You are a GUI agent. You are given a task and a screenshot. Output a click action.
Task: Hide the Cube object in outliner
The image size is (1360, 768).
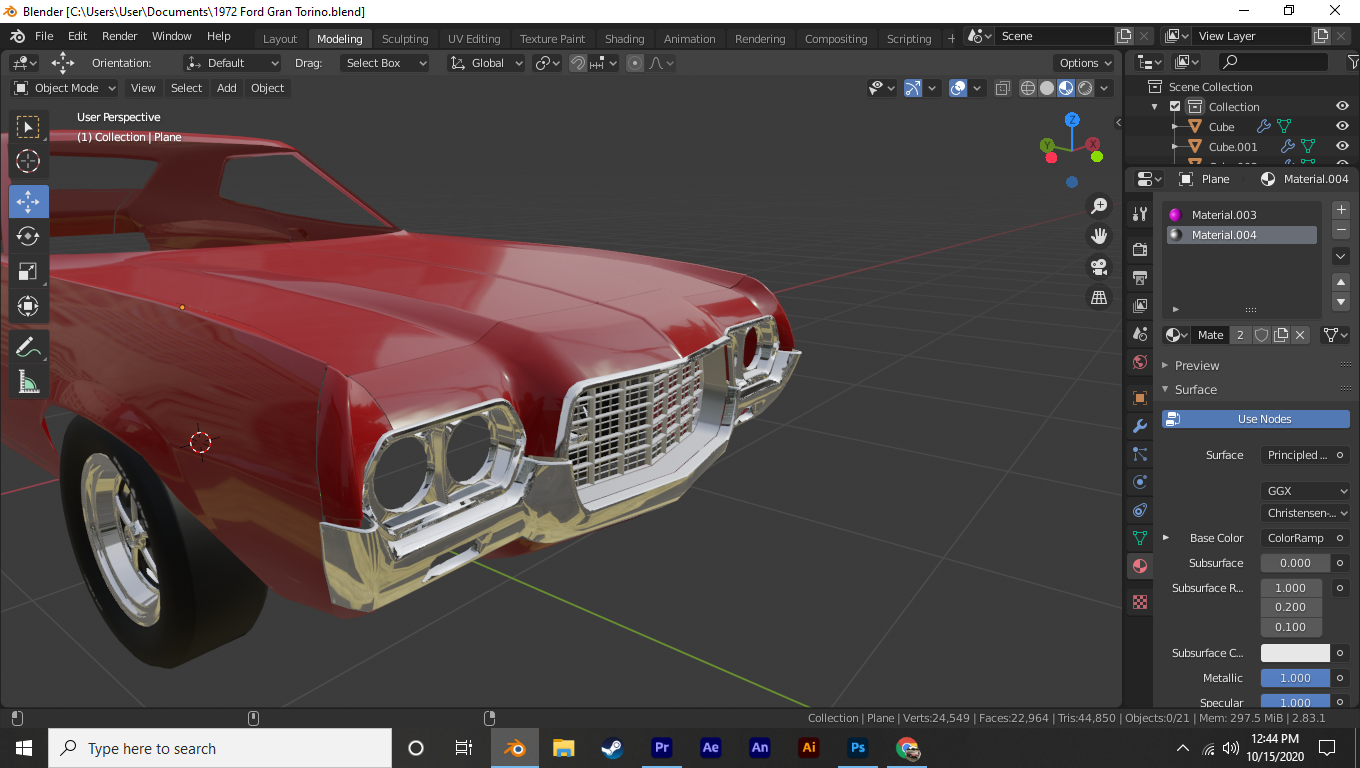(x=1342, y=127)
